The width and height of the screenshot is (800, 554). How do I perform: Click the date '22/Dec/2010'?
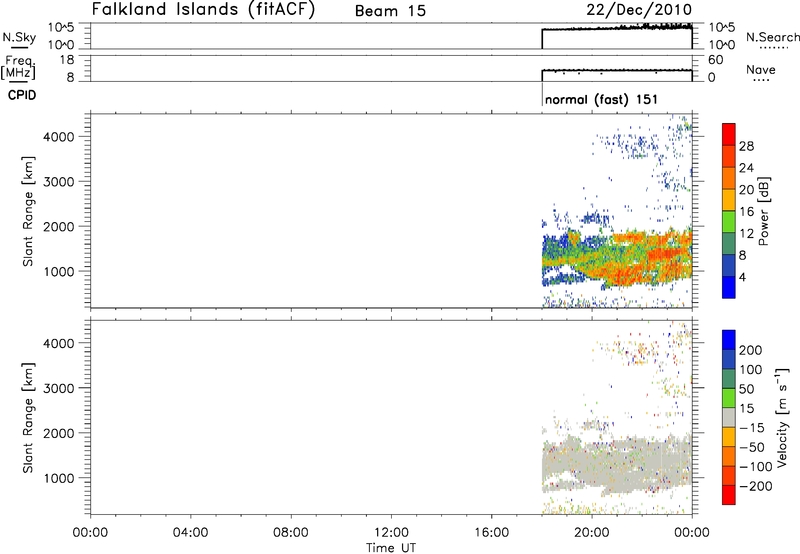pyautogui.click(x=639, y=10)
